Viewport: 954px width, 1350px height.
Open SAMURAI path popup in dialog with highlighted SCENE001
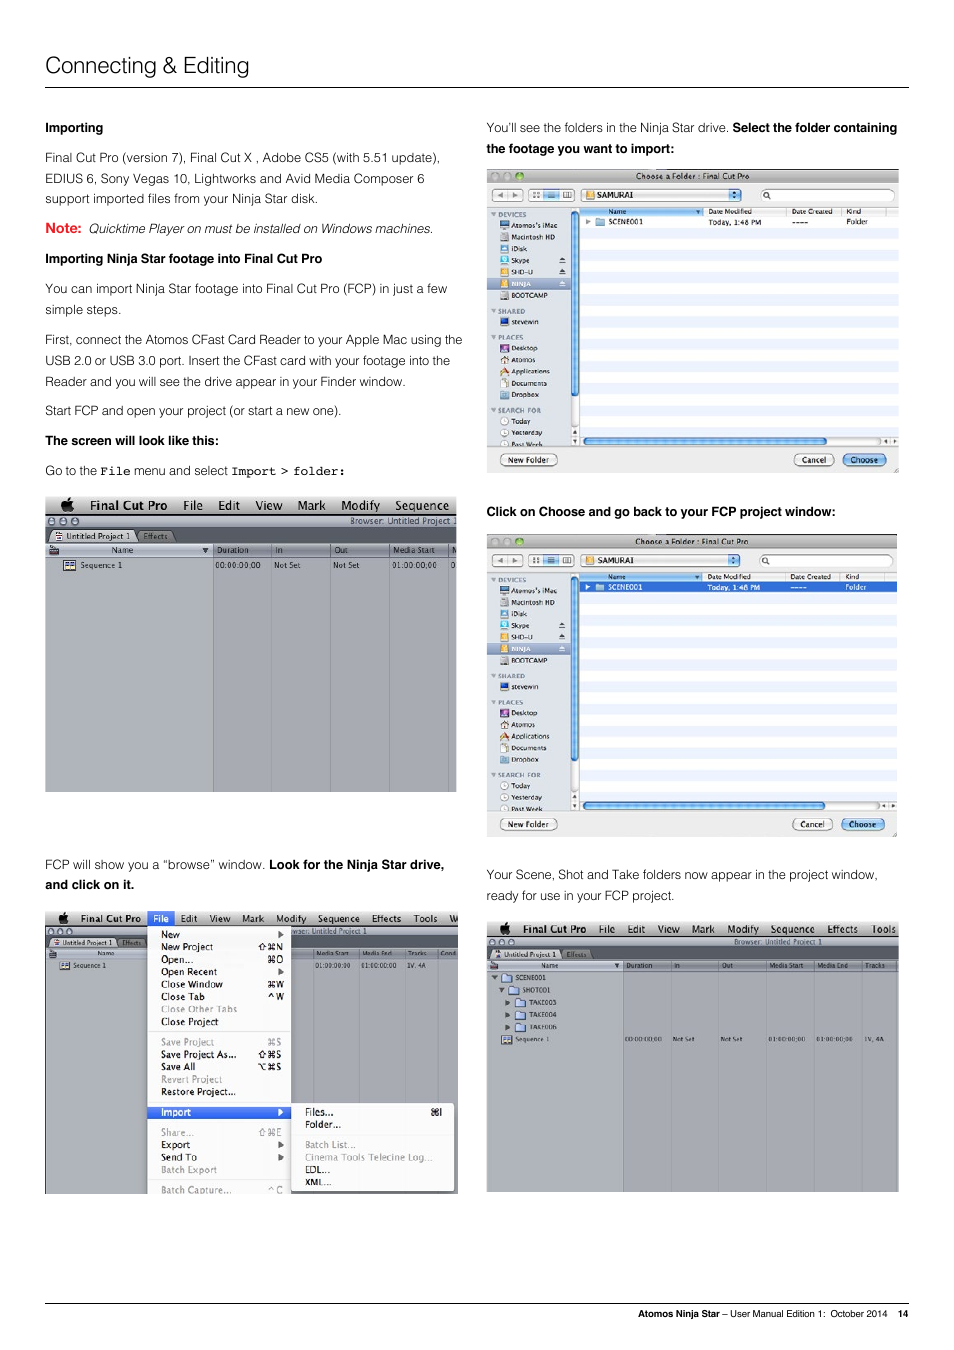(x=662, y=560)
